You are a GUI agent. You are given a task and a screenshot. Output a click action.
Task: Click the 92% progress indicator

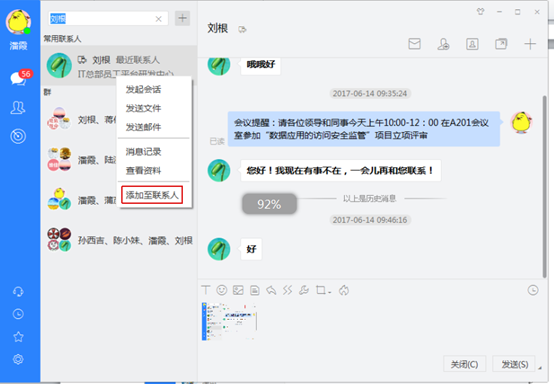[x=269, y=204]
